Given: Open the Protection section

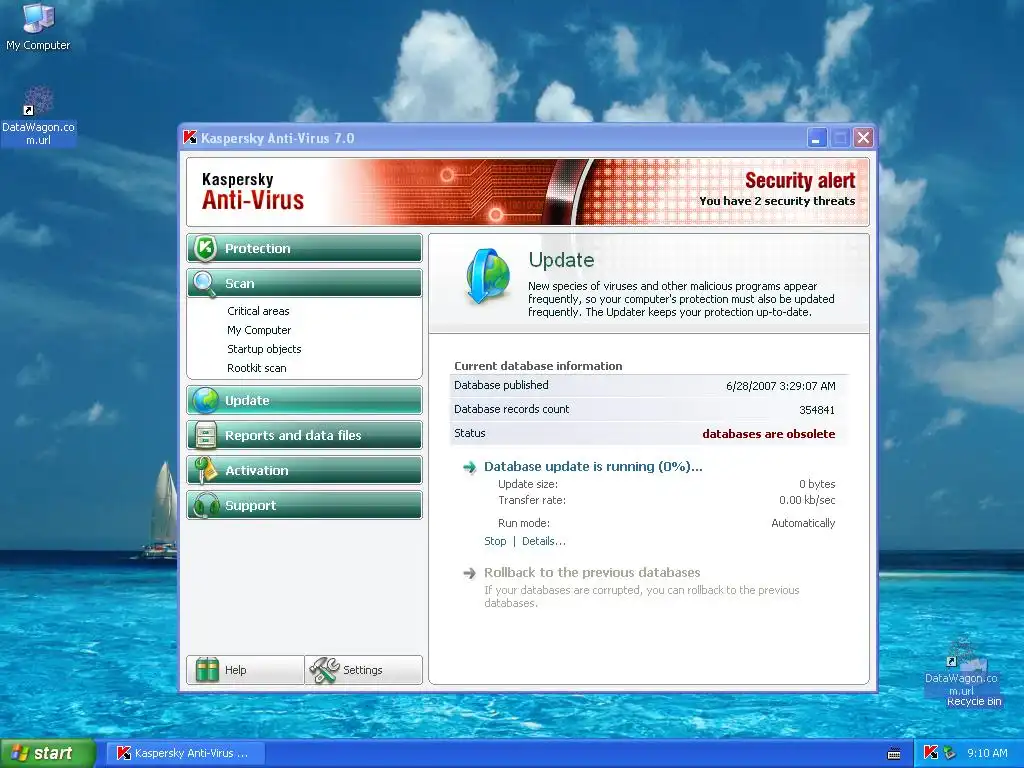Looking at the screenshot, I should [x=304, y=248].
